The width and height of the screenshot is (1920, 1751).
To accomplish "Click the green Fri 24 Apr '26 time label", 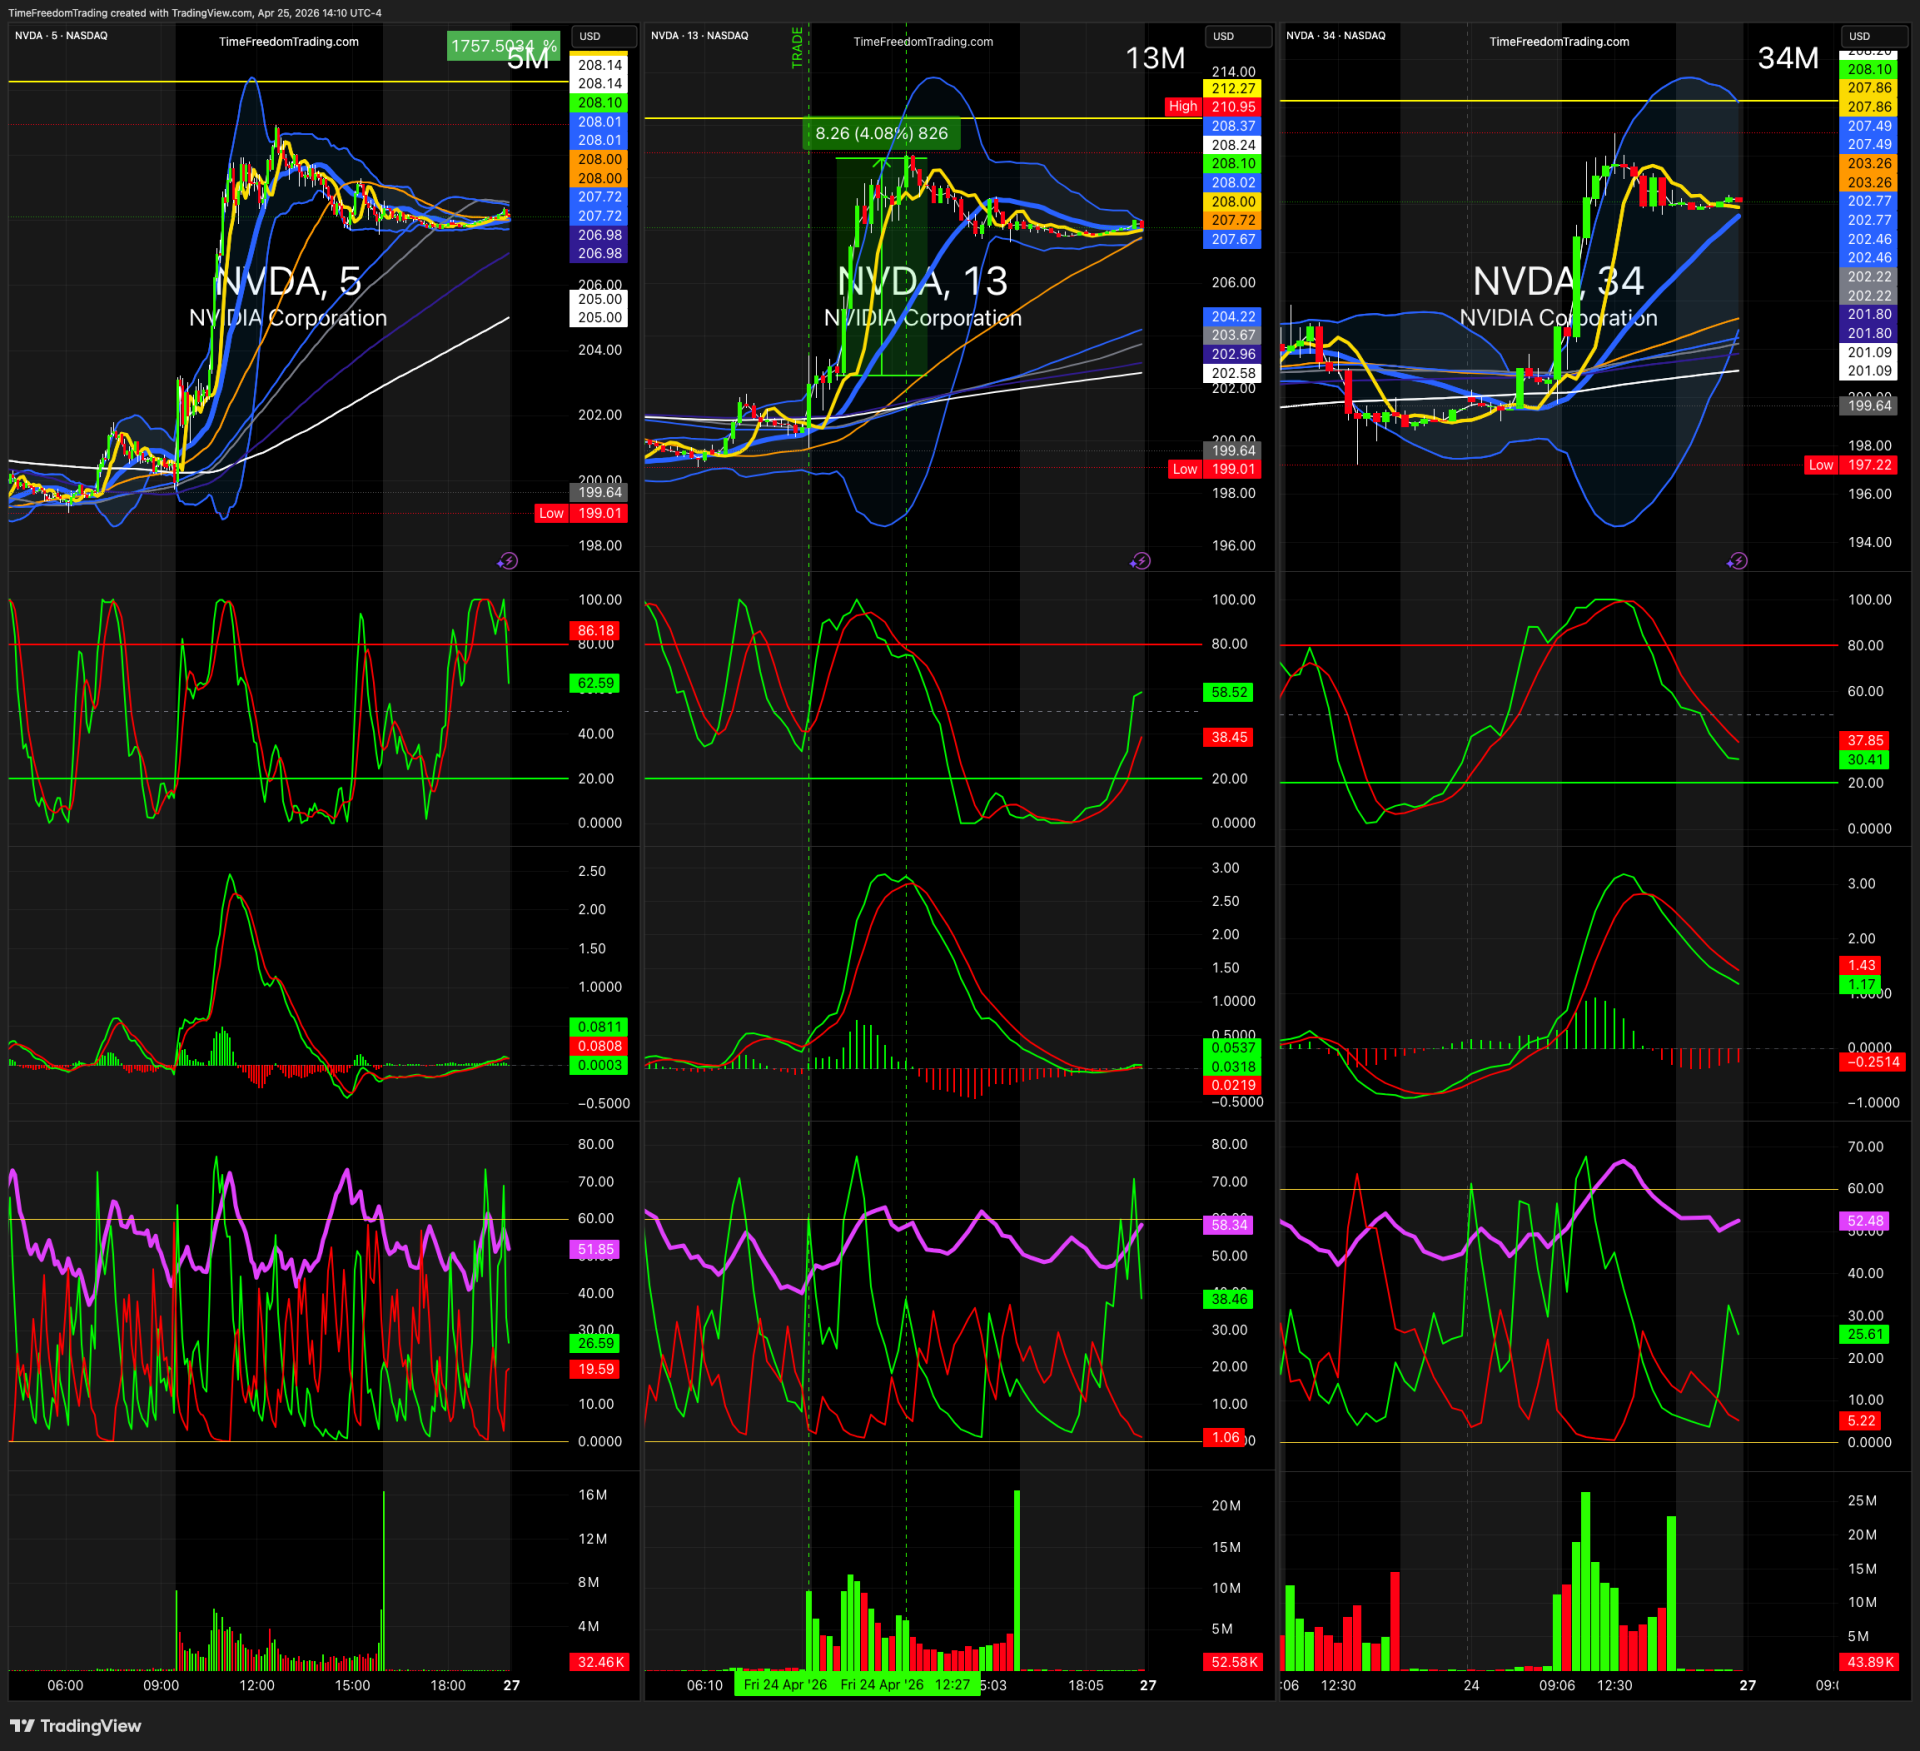I will click(785, 1685).
